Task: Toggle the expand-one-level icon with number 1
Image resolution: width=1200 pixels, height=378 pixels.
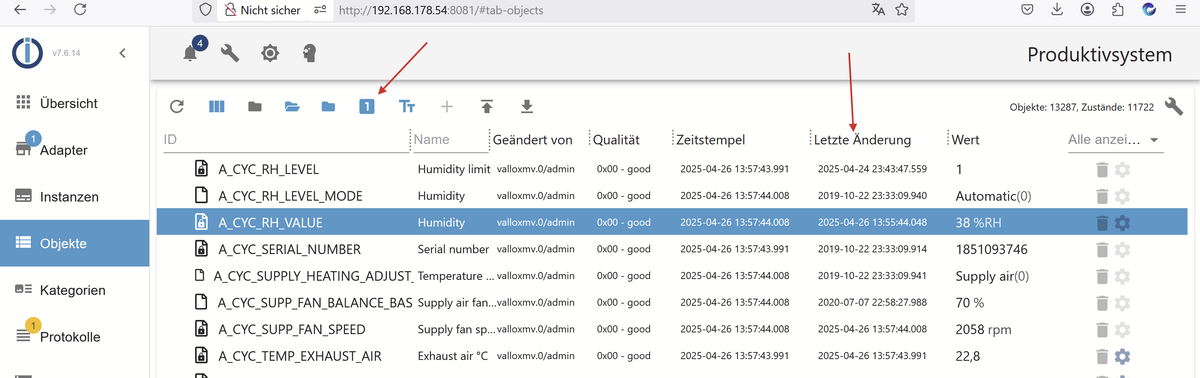Action: click(x=367, y=106)
